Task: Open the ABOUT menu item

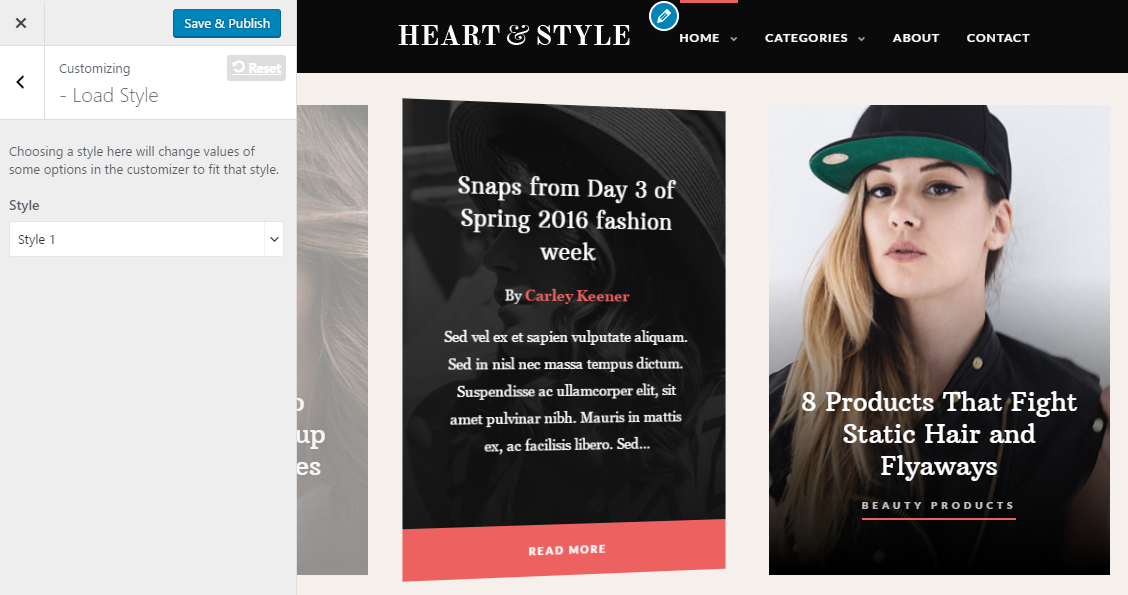Action: (916, 38)
